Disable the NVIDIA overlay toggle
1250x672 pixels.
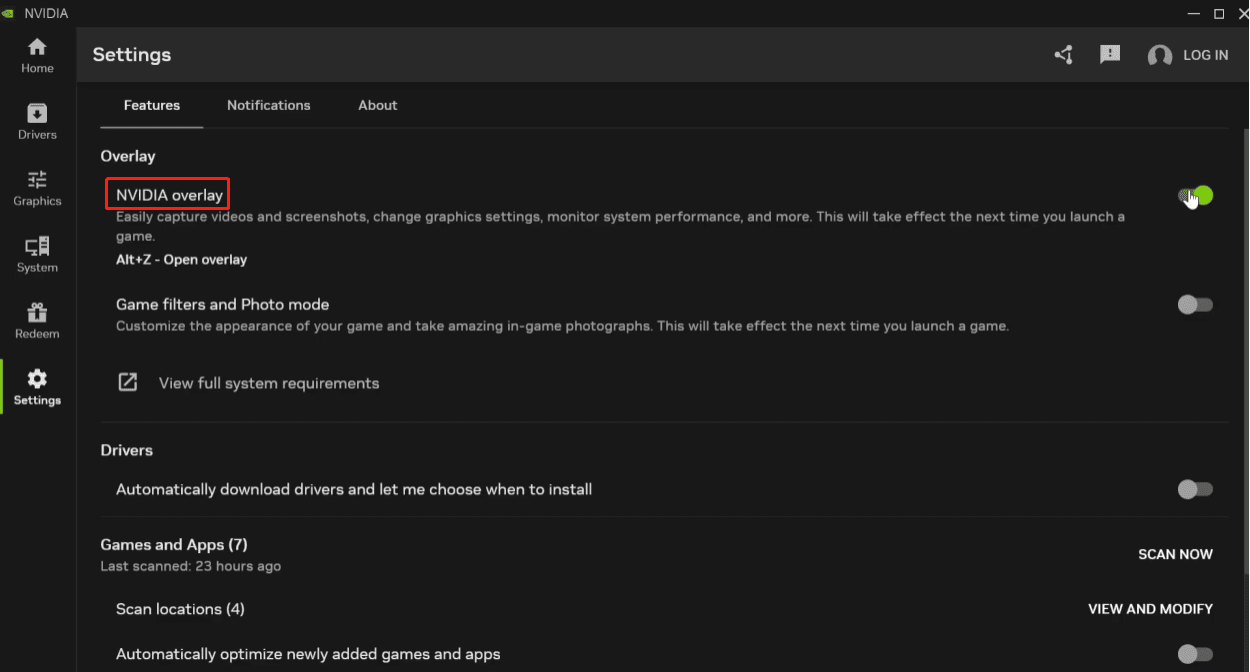1195,196
